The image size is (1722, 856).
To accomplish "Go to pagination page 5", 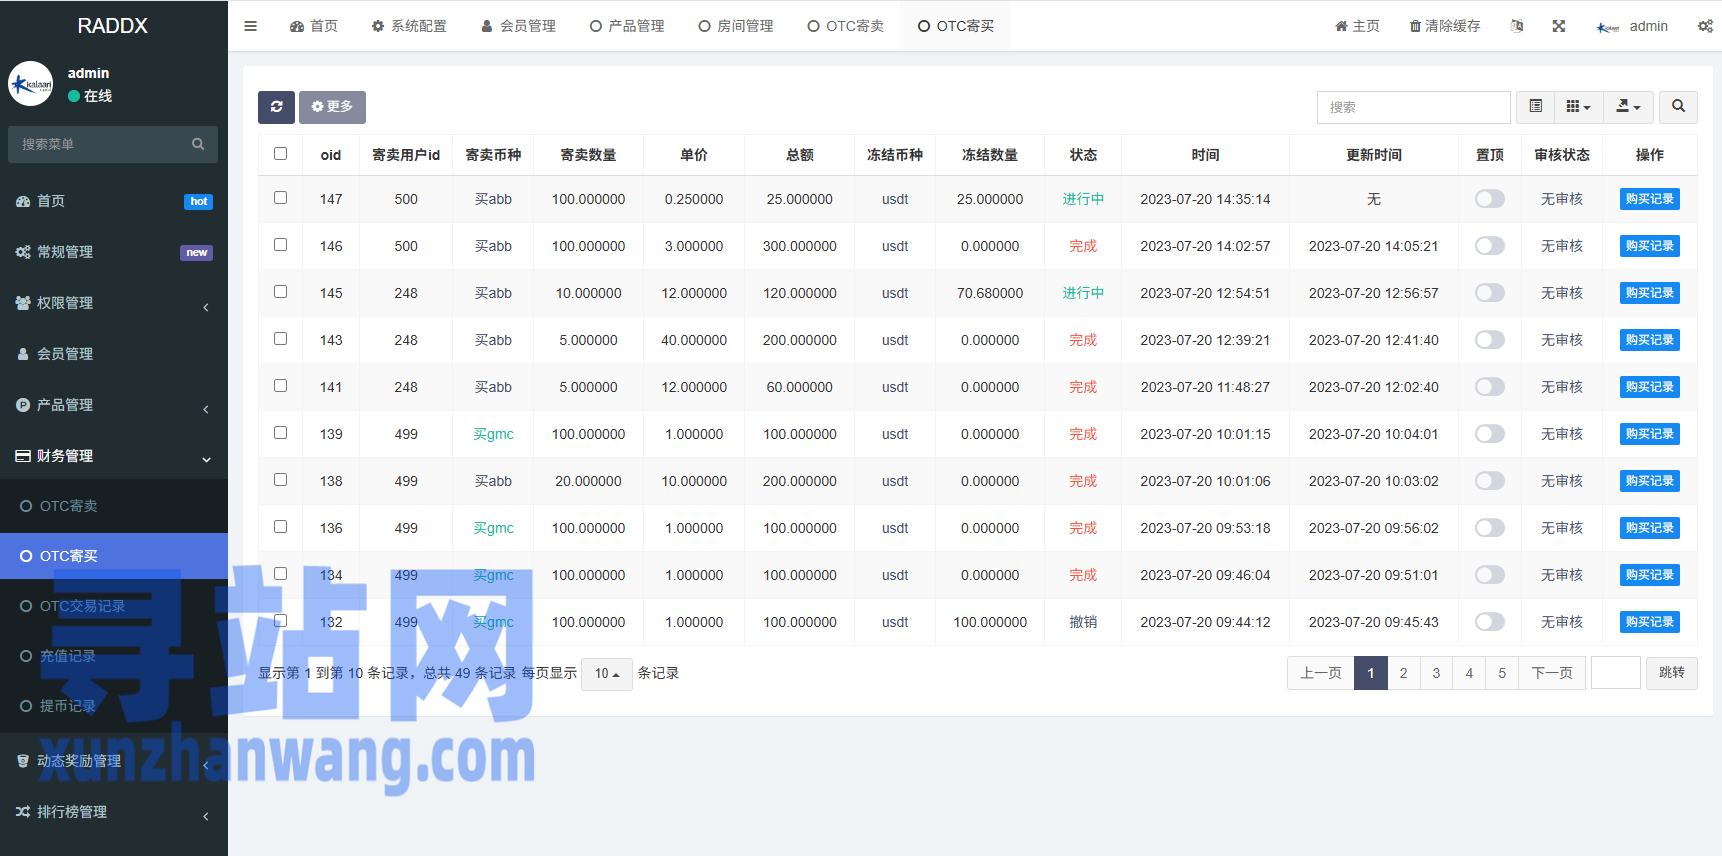I will [x=1502, y=673].
